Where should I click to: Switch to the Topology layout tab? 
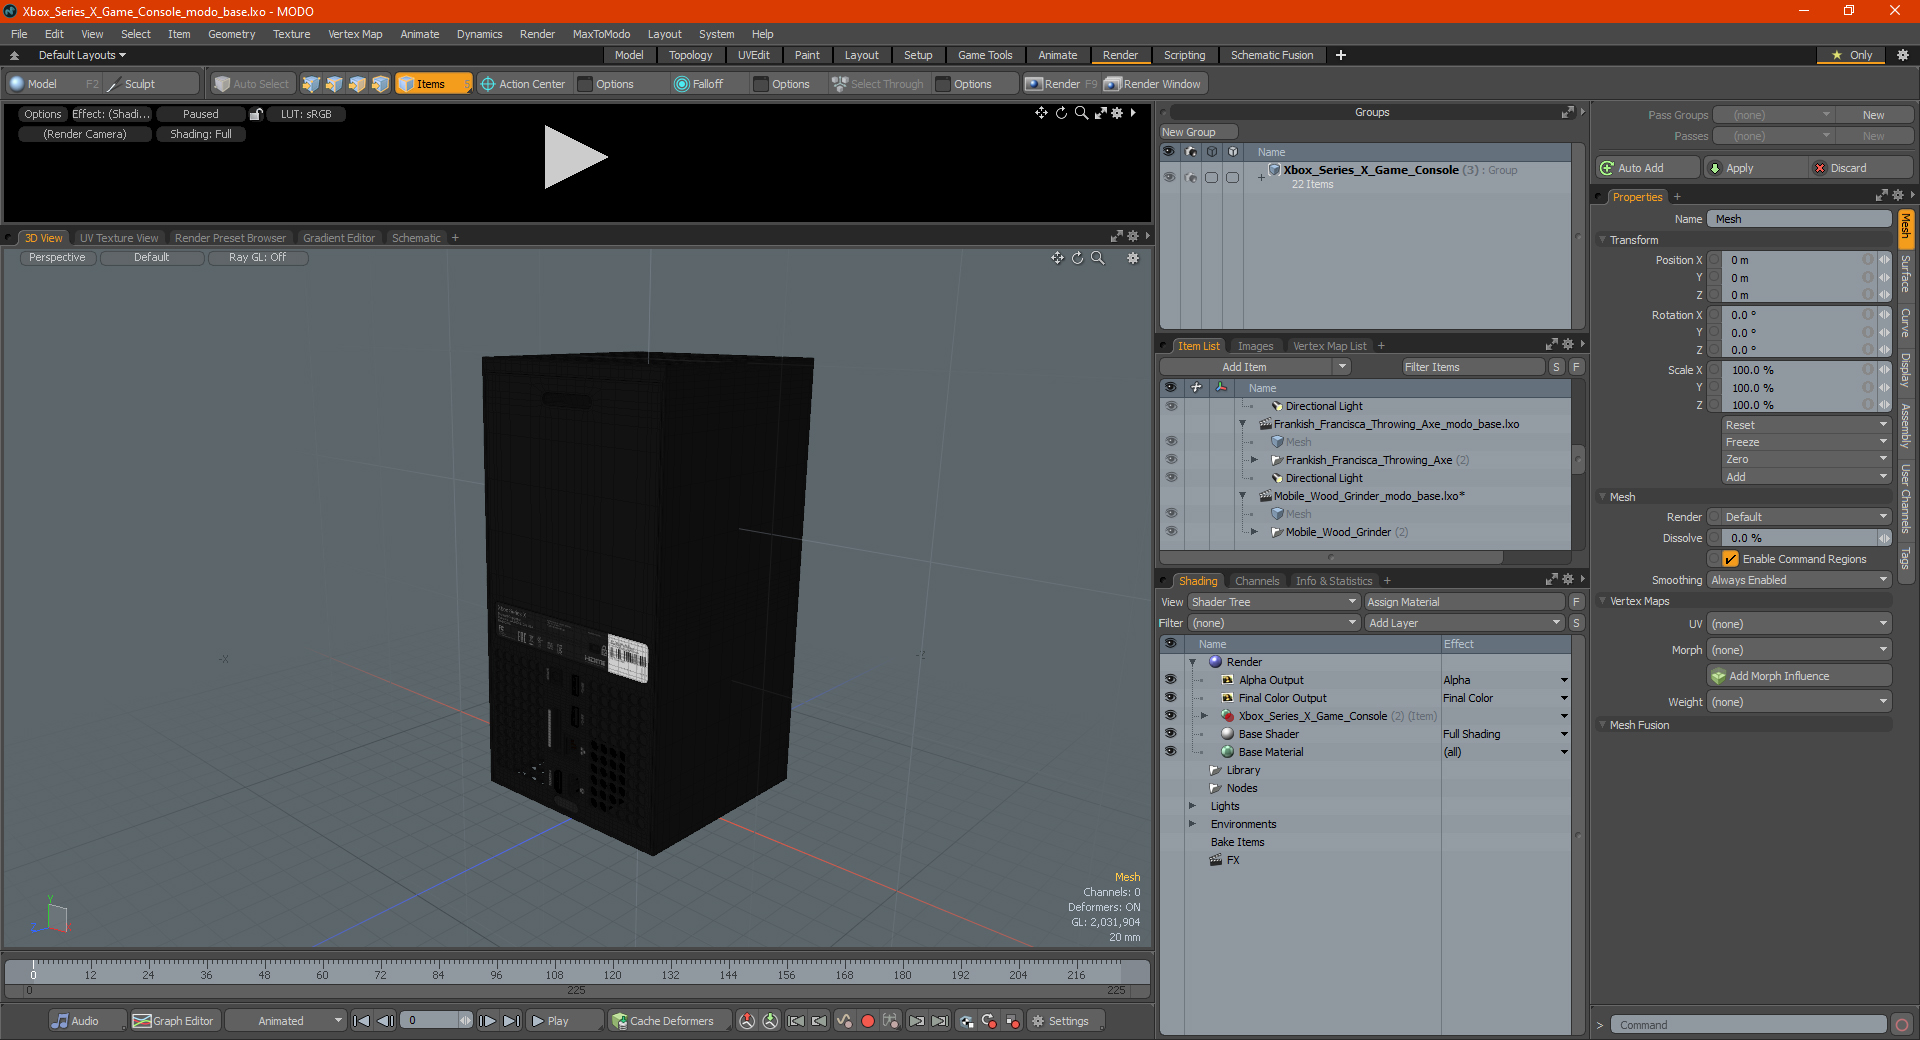(690, 55)
